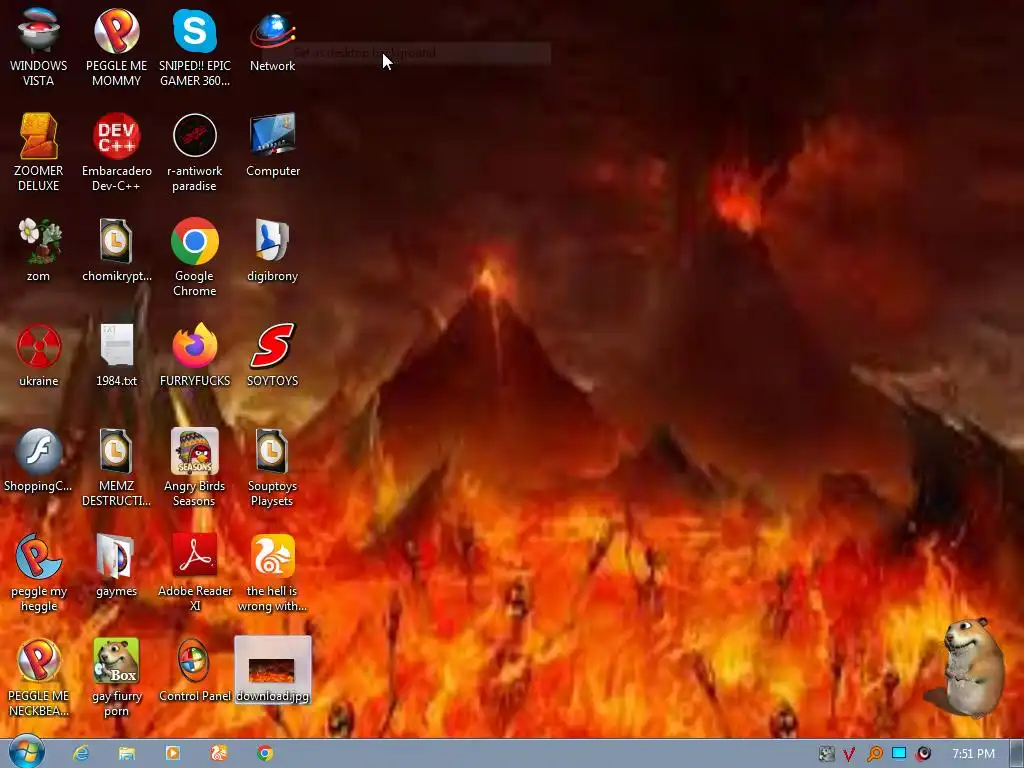Launch Internet Explorer from the taskbar
The image size is (1024, 768).
(x=80, y=754)
